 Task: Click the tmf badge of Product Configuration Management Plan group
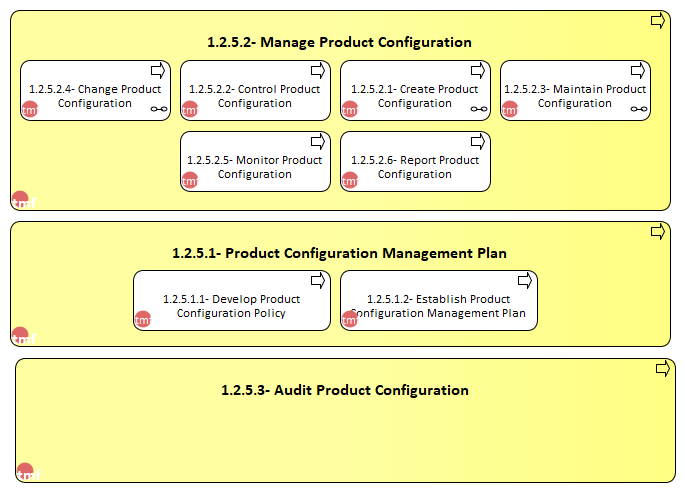click(x=23, y=336)
